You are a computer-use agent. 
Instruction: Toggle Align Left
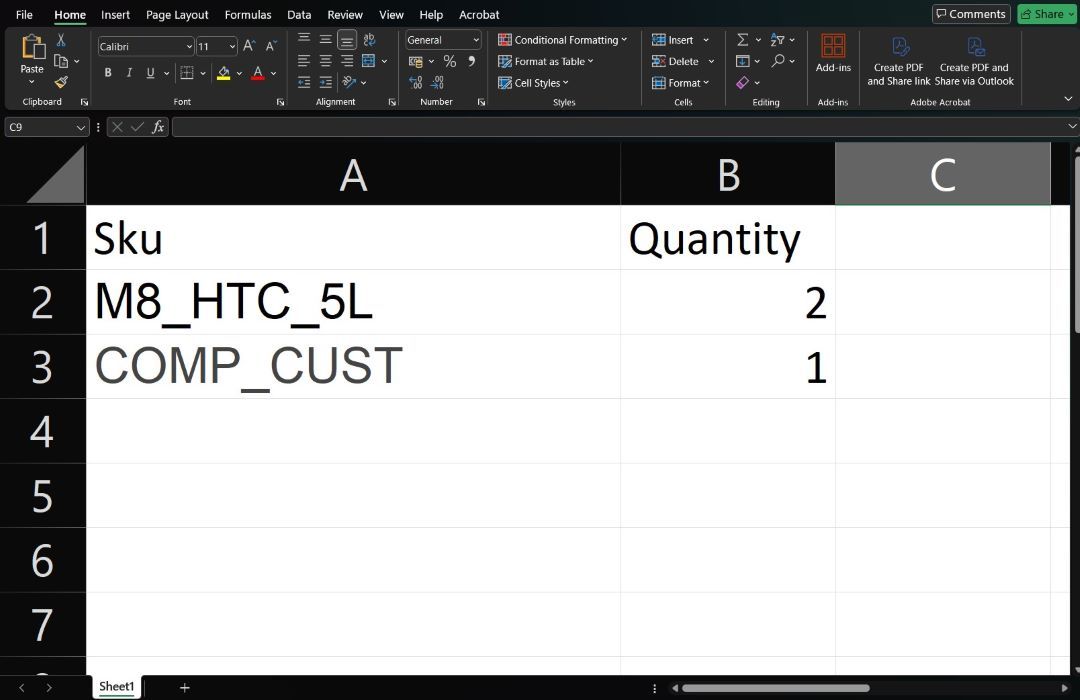click(x=304, y=61)
